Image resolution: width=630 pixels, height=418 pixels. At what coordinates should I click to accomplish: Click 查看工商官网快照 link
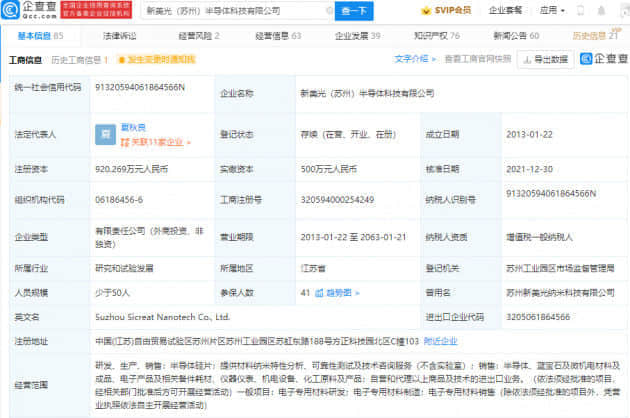pos(478,59)
